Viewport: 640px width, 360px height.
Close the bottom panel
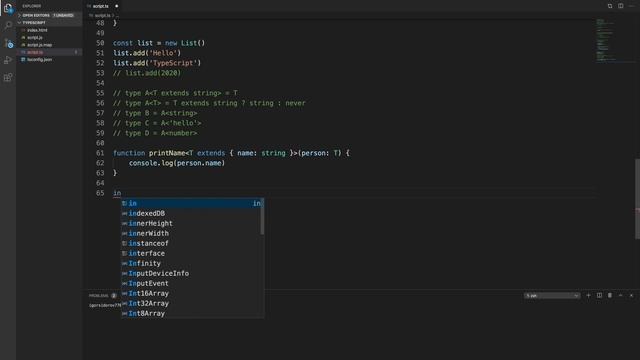pos(631,296)
